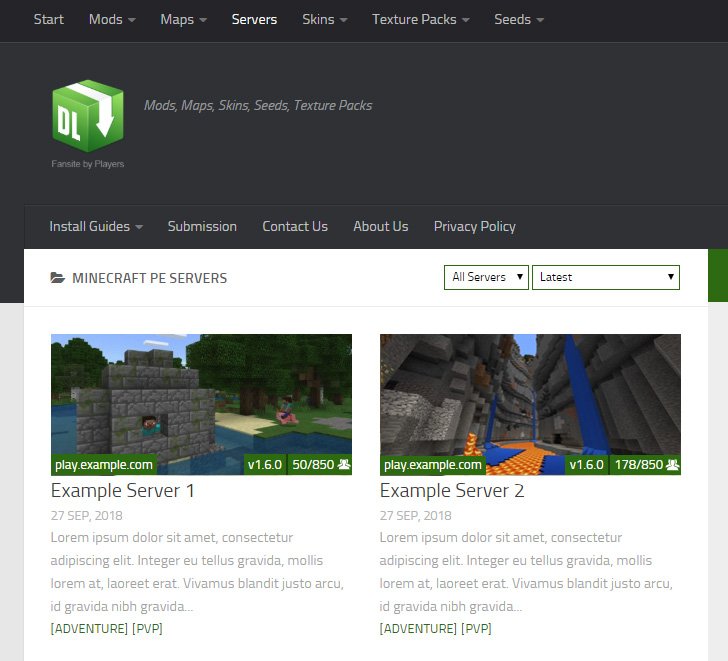Open the Example Server 1 title link
728x661 pixels.
pos(123,491)
